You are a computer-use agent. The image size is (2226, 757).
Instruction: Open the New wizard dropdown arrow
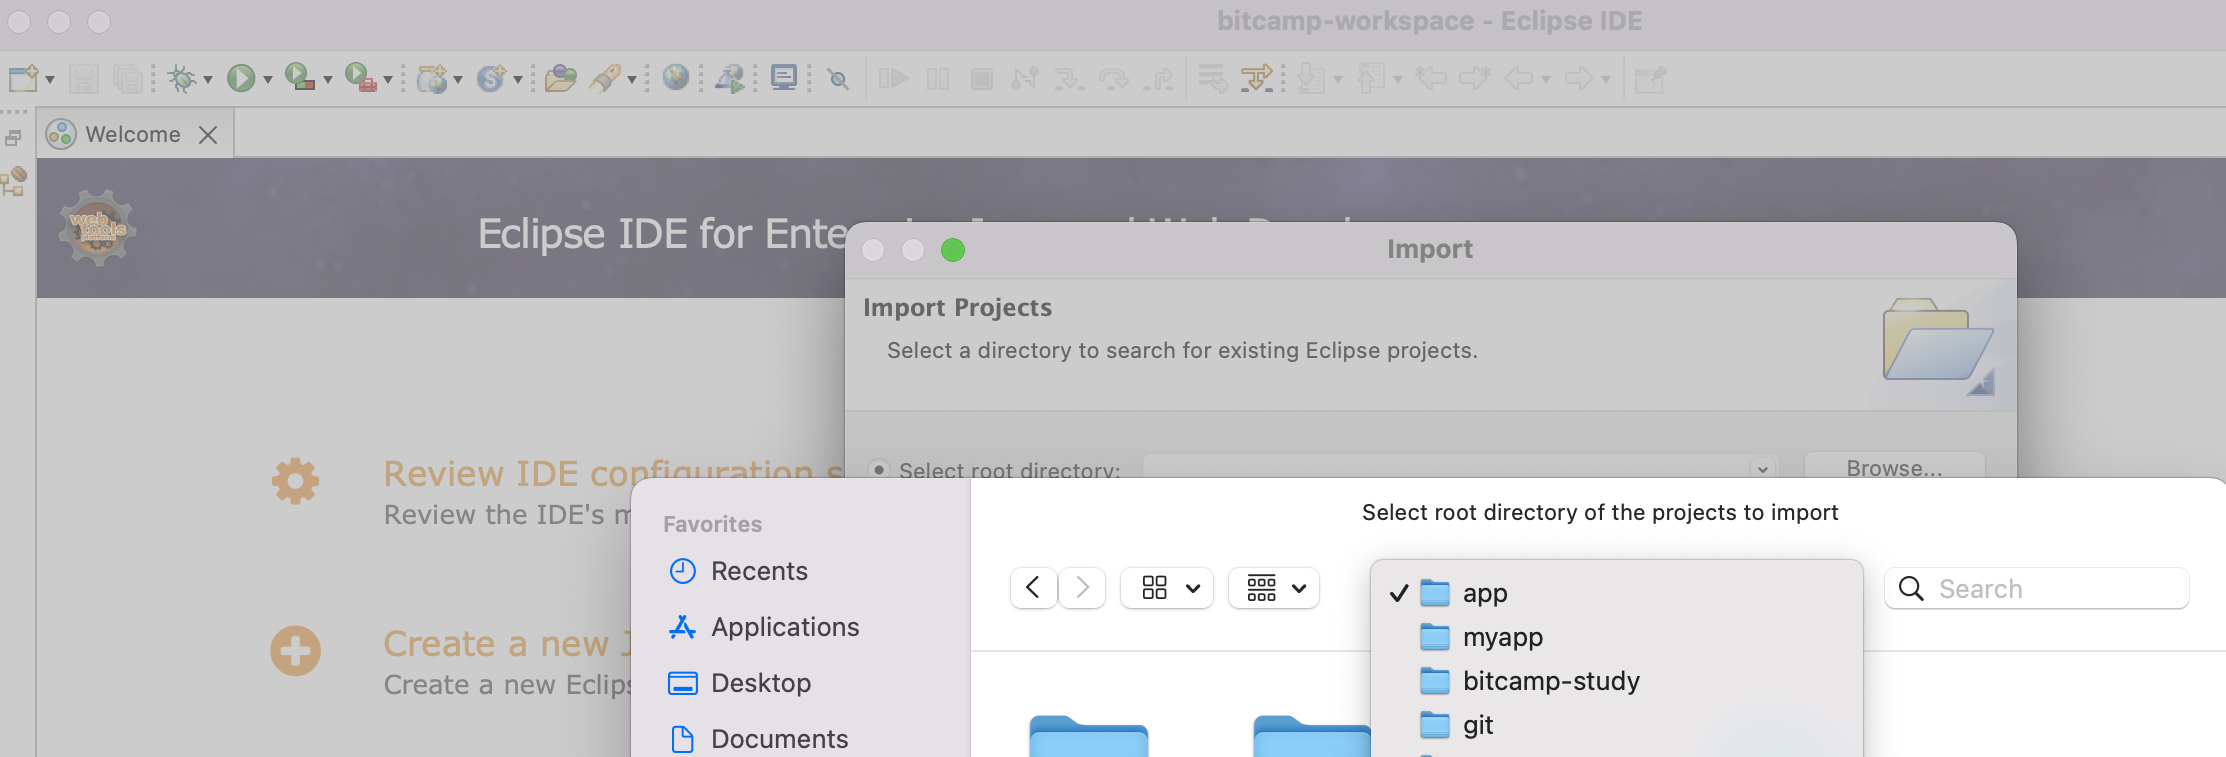50,79
